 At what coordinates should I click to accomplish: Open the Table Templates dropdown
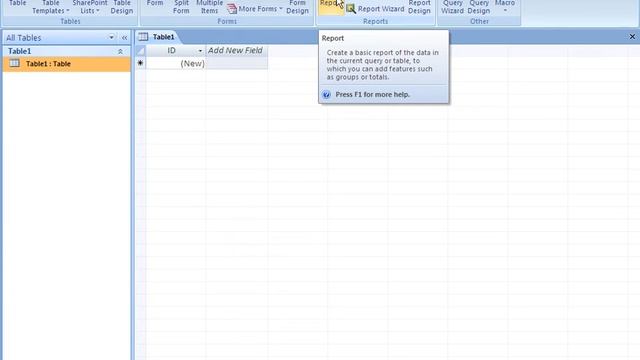tap(51, 7)
